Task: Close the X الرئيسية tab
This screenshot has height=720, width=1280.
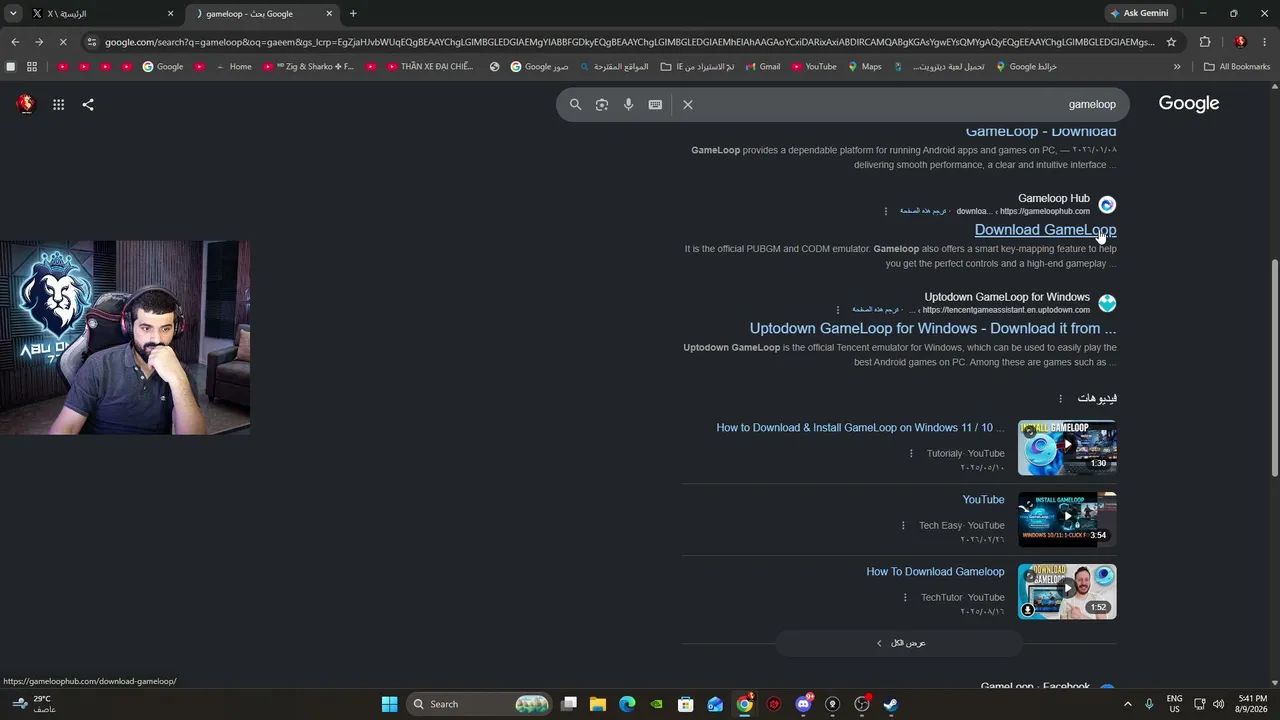Action: click(170, 14)
